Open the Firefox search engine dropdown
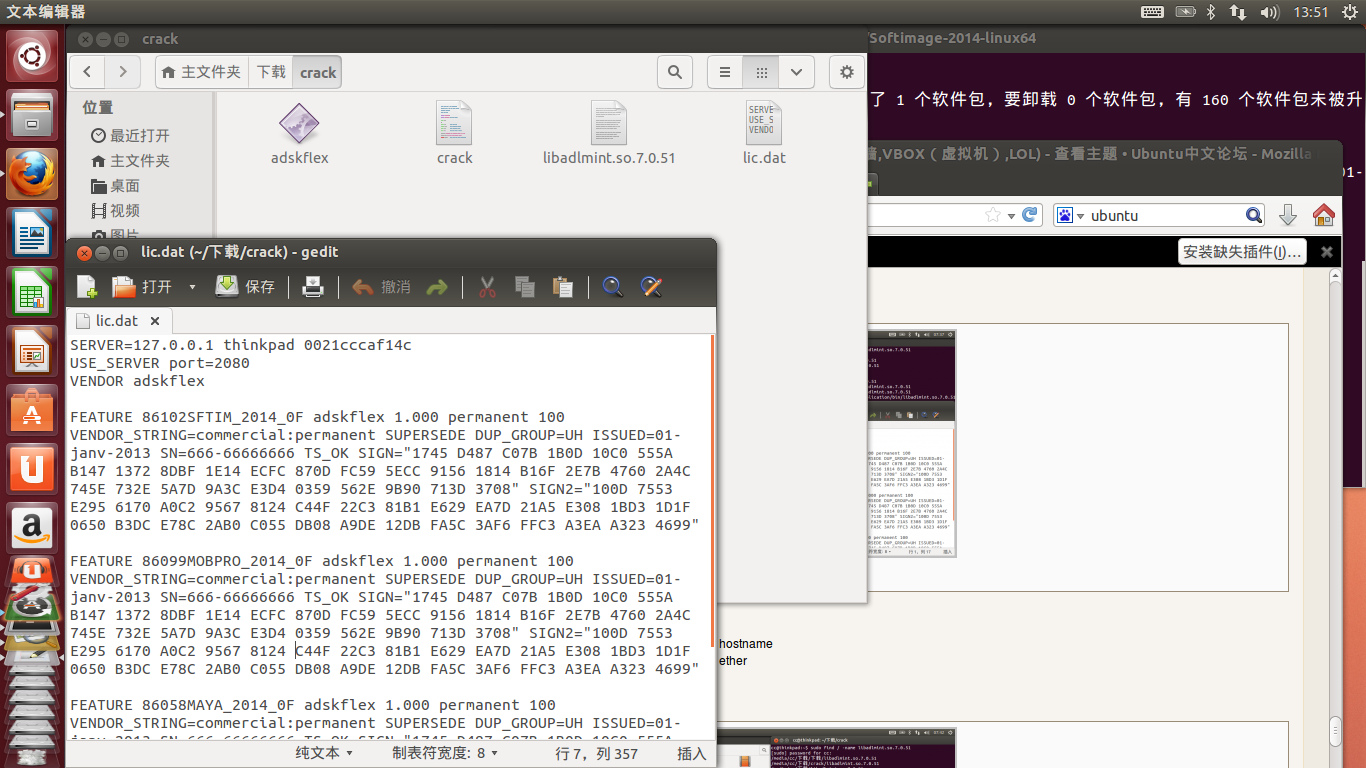The width and height of the screenshot is (1366, 768). pos(1071,215)
